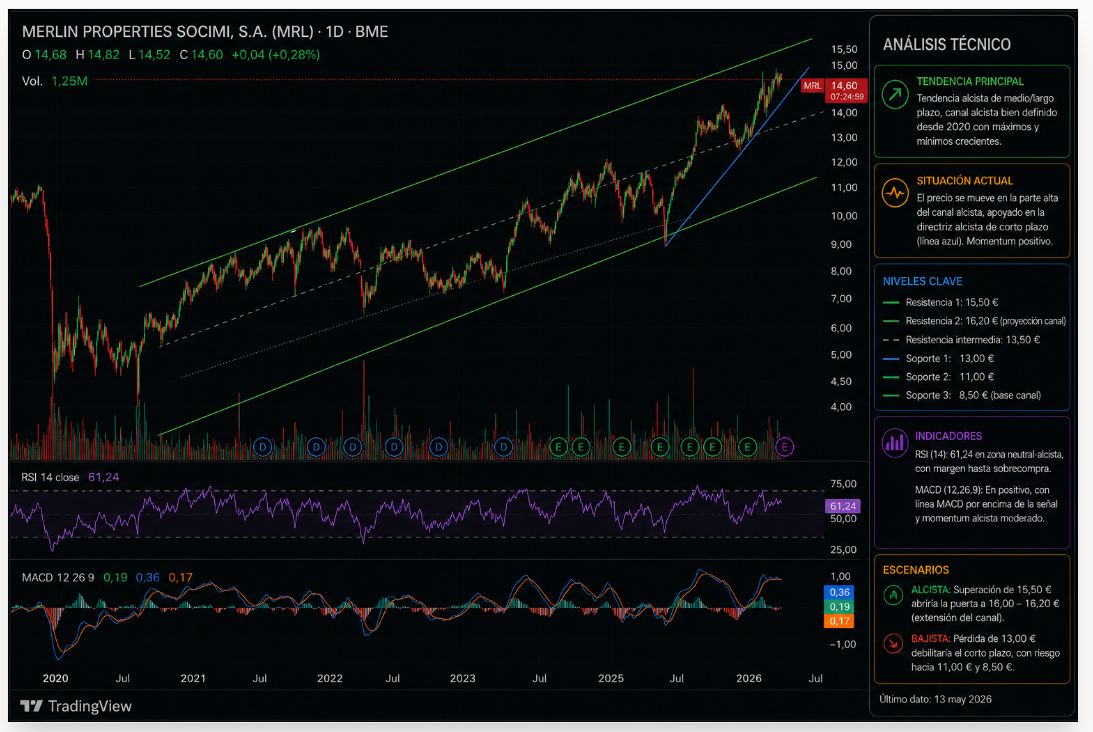Select the purple E earnings marker
This screenshot has height=732, width=1093.
784,447
